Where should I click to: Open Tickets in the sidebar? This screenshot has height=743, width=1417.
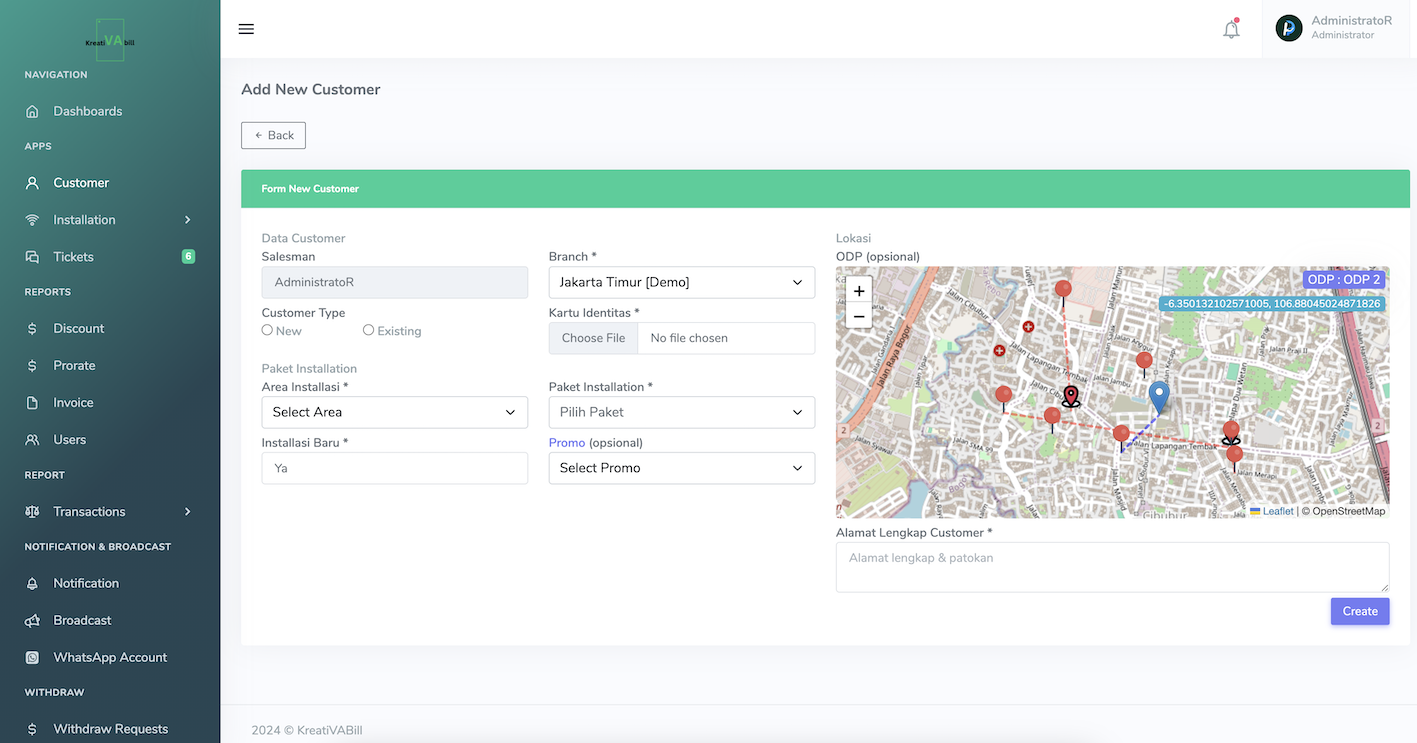[73, 257]
